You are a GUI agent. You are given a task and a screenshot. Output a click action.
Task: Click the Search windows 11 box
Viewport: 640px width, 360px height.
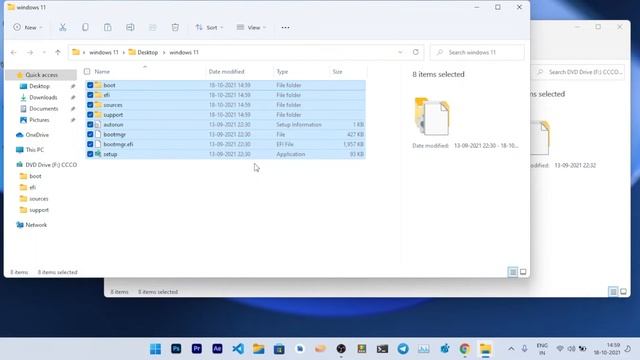[477, 52]
